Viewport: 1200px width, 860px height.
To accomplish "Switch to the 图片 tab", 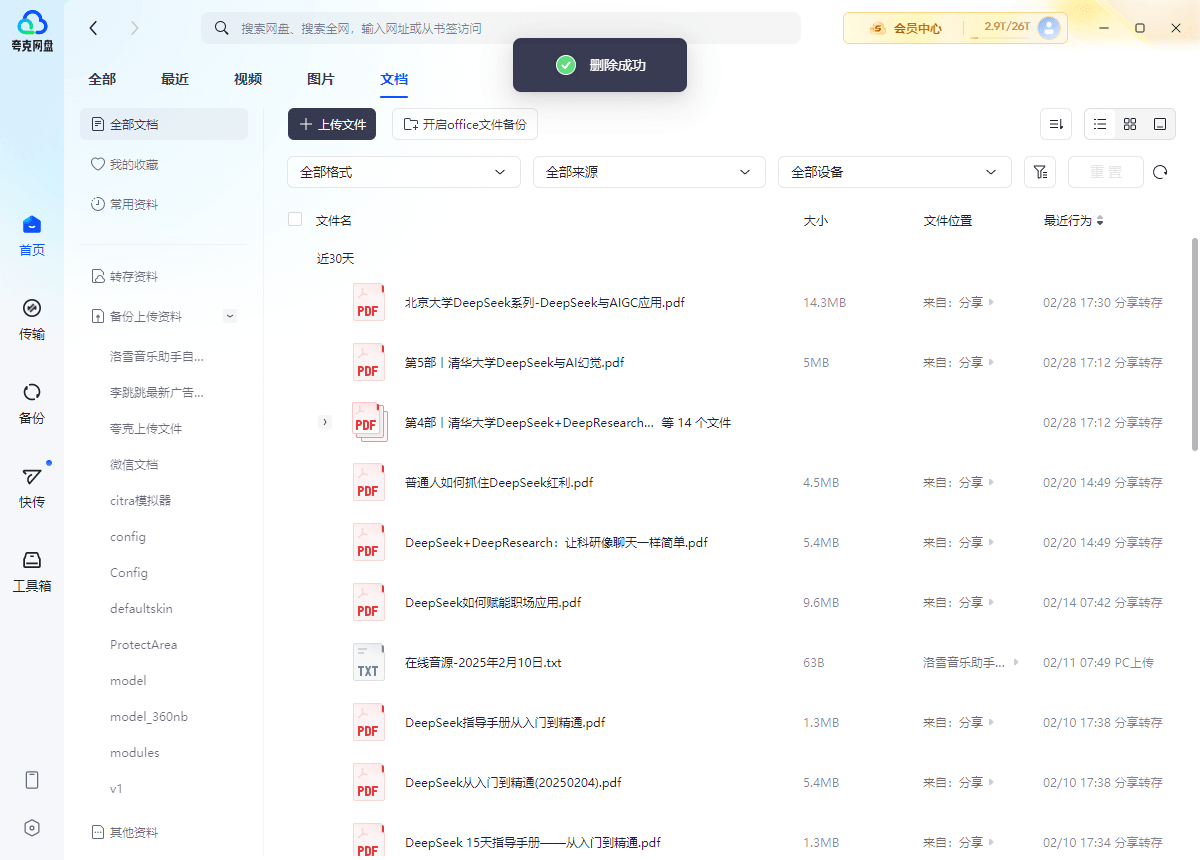I will [320, 78].
